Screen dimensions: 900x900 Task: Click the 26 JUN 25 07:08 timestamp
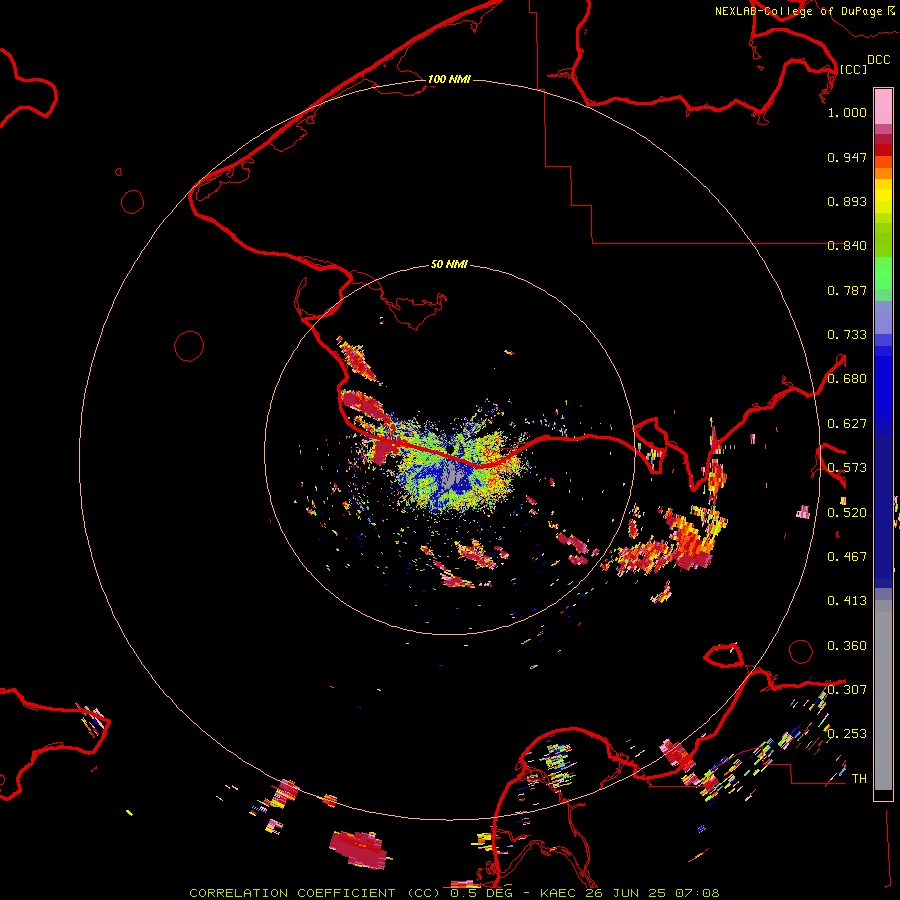pyautogui.click(x=653, y=893)
